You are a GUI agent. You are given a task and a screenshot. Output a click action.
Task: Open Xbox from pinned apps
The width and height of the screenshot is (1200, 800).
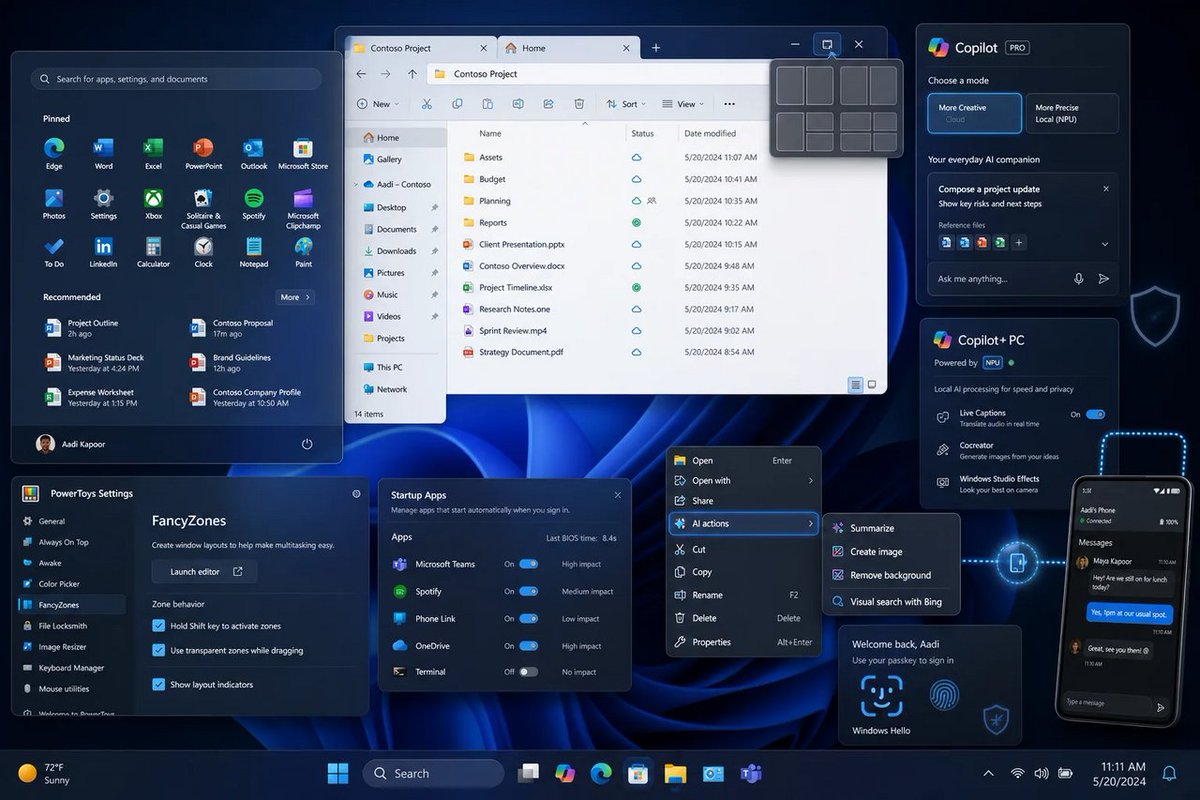153,203
